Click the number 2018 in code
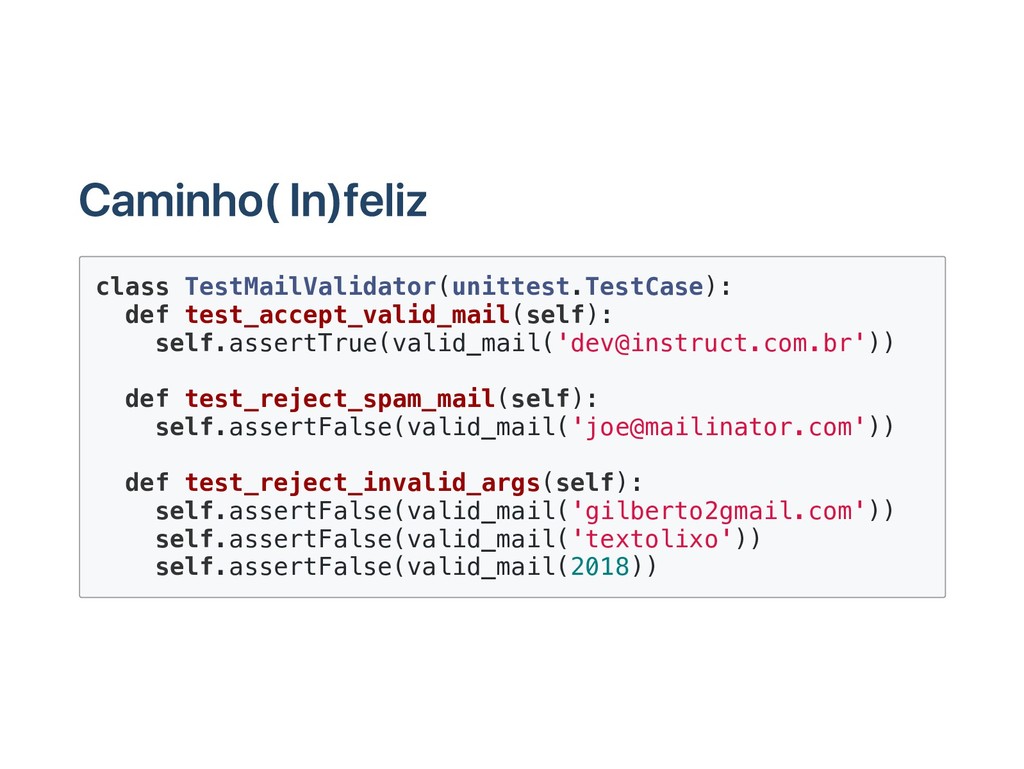Image resolution: width=1024 pixels, height=769 pixels. pos(600,567)
